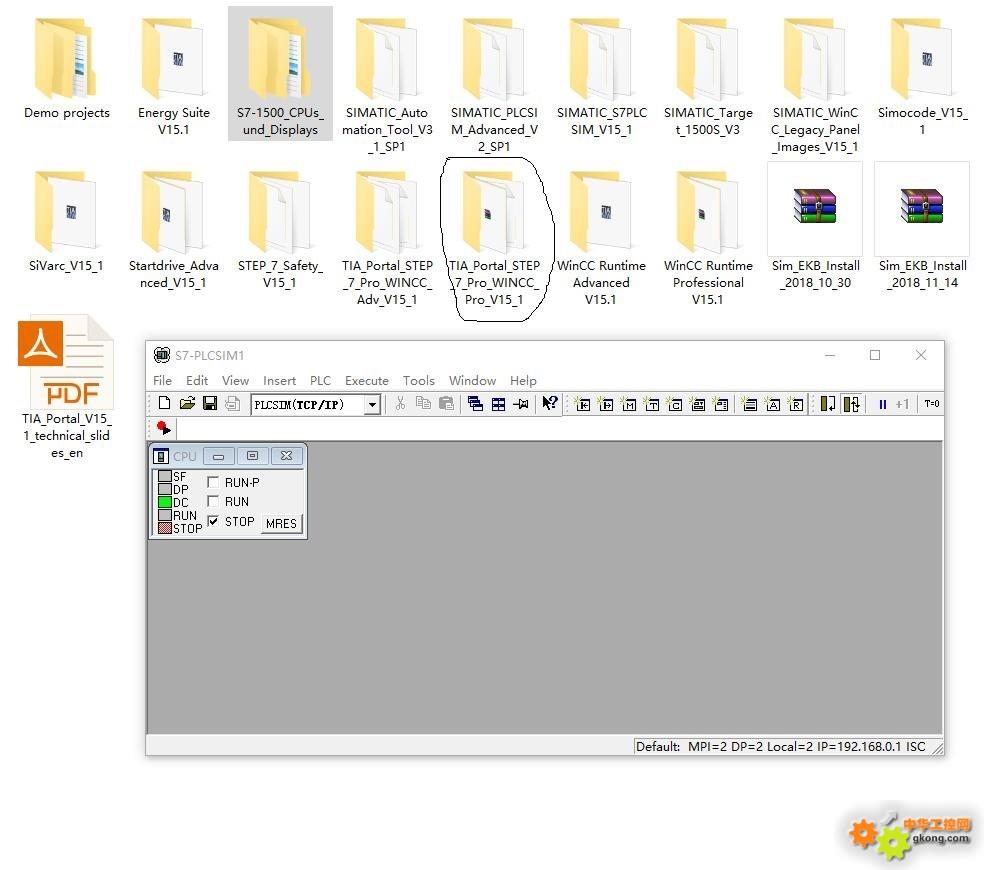
Task: Click the Copy toolbar icon
Action: 424,404
